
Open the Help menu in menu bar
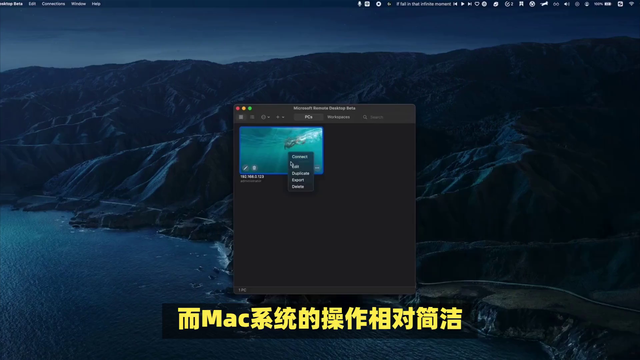[x=96, y=4]
